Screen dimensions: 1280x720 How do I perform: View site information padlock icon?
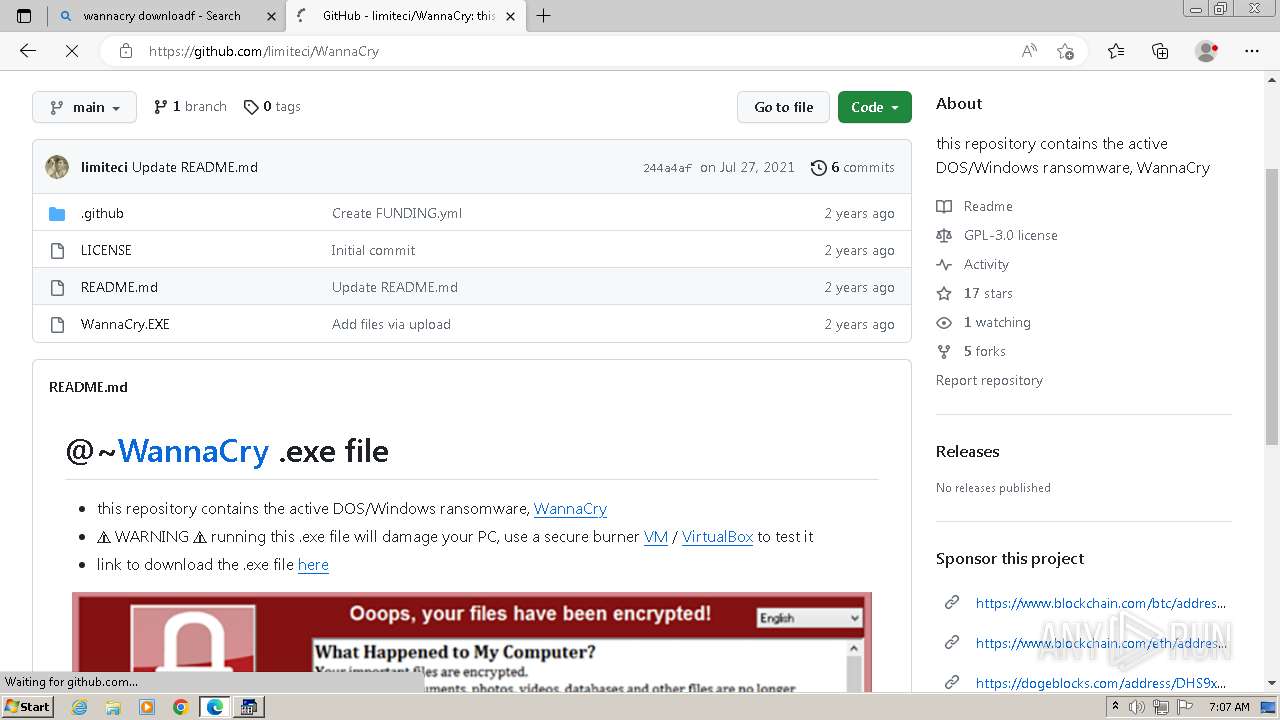tap(126, 51)
